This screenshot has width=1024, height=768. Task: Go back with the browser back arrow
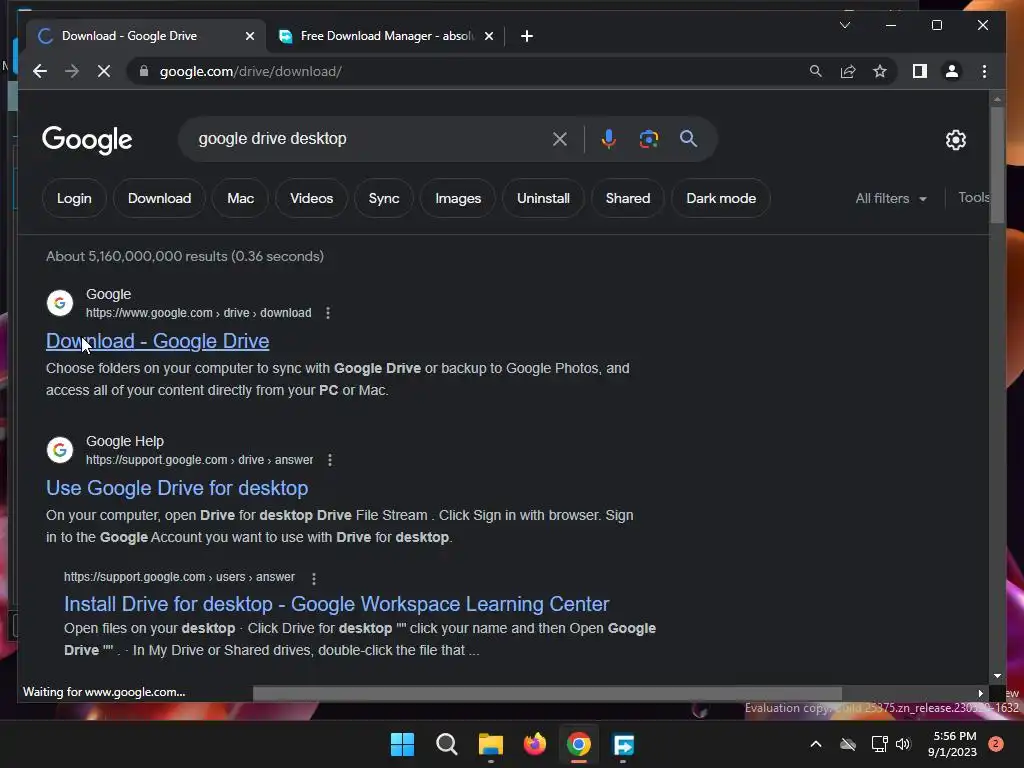(40, 71)
